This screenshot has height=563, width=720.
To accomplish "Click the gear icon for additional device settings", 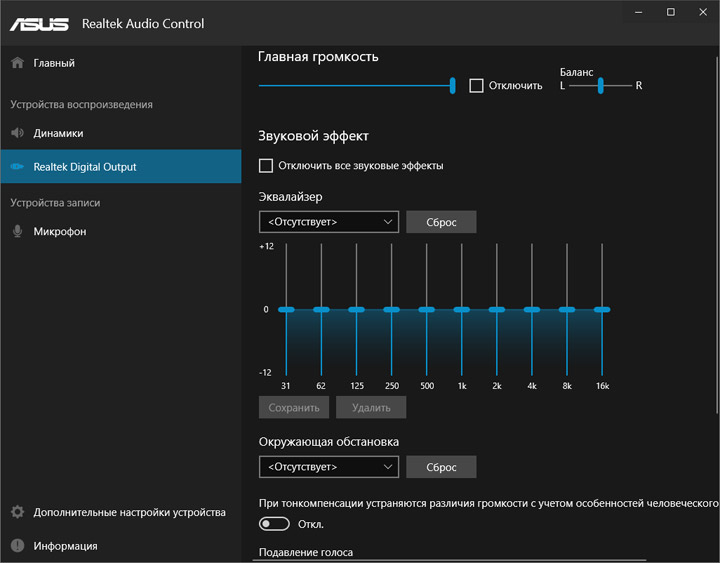I will pos(17,512).
